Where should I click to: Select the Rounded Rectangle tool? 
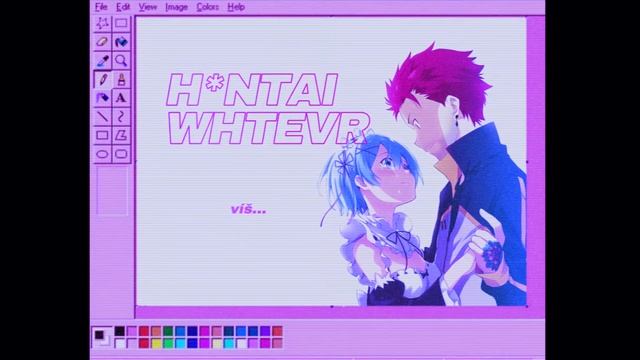pyautogui.click(x=121, y=154)
